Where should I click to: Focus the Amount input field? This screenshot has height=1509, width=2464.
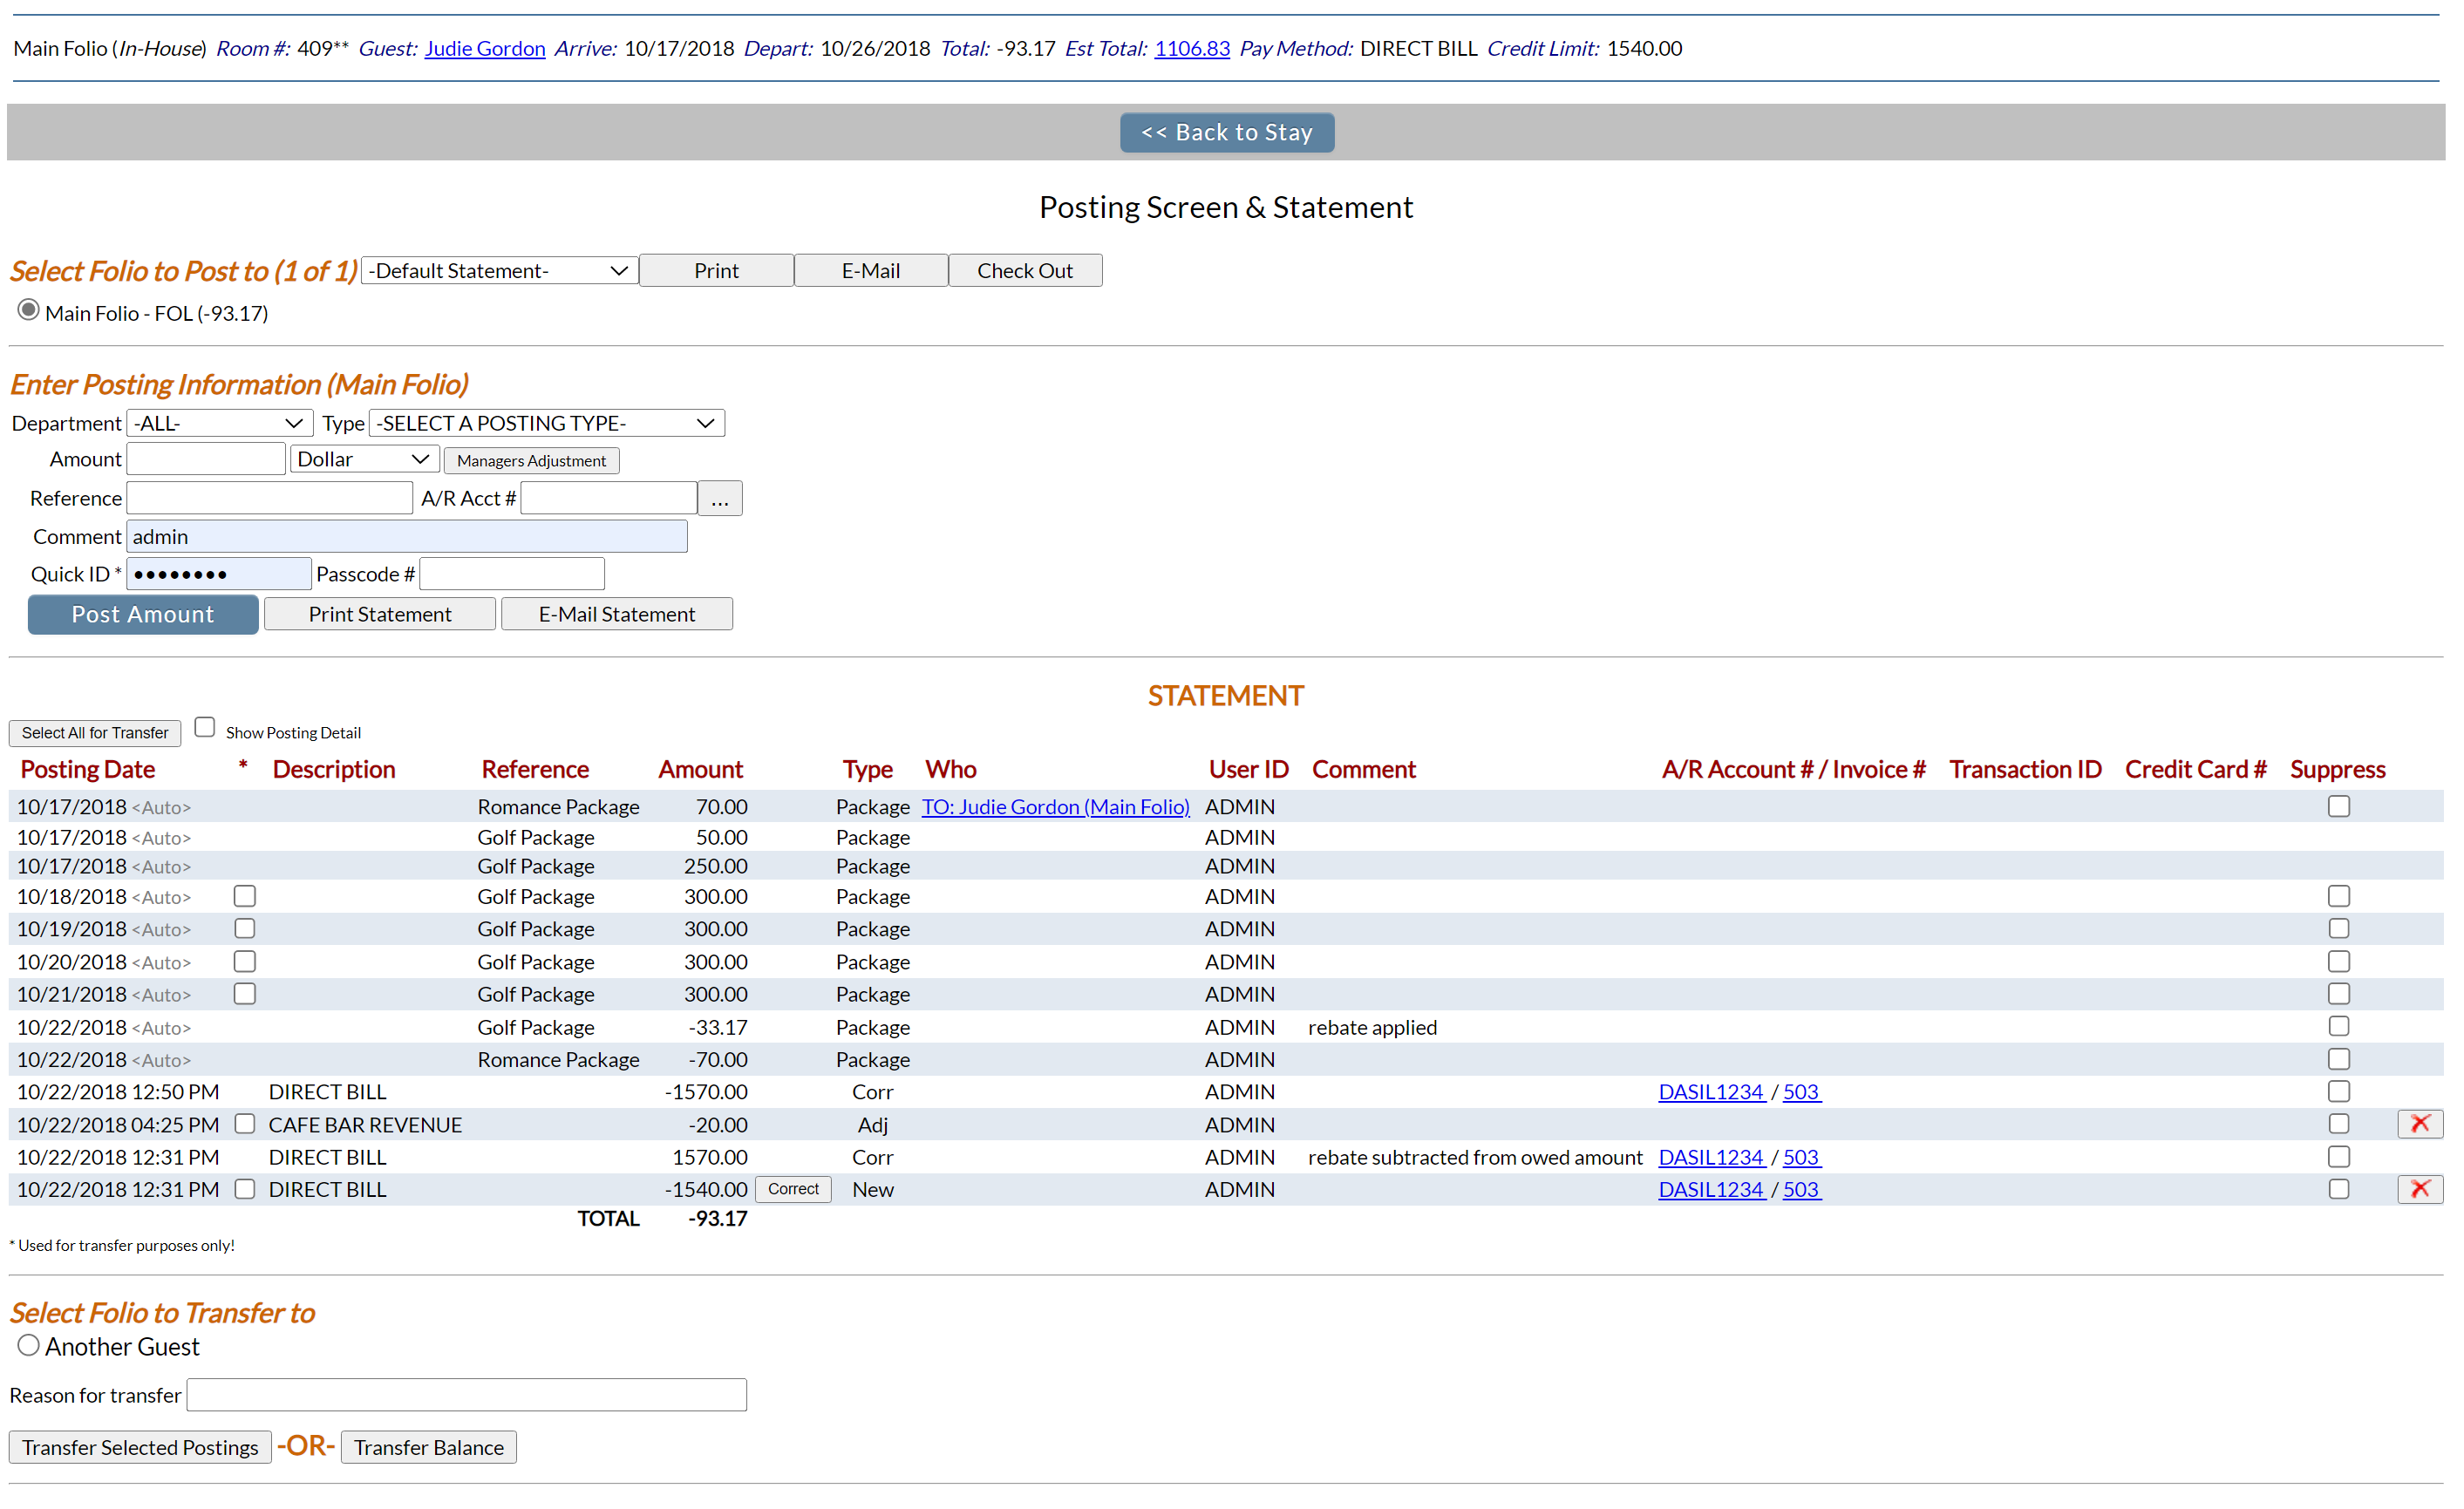206,459
